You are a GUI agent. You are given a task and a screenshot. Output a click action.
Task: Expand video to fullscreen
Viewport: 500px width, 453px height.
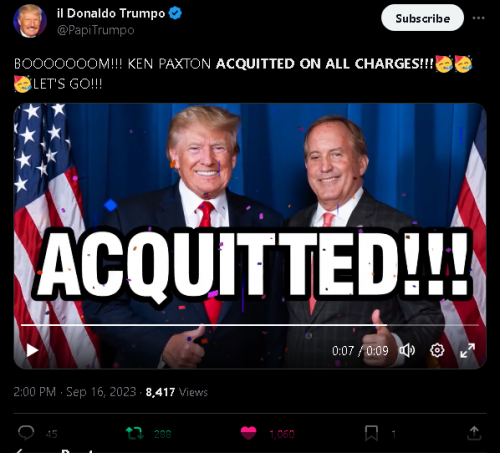pyautogui.click(x=467, y=350)
